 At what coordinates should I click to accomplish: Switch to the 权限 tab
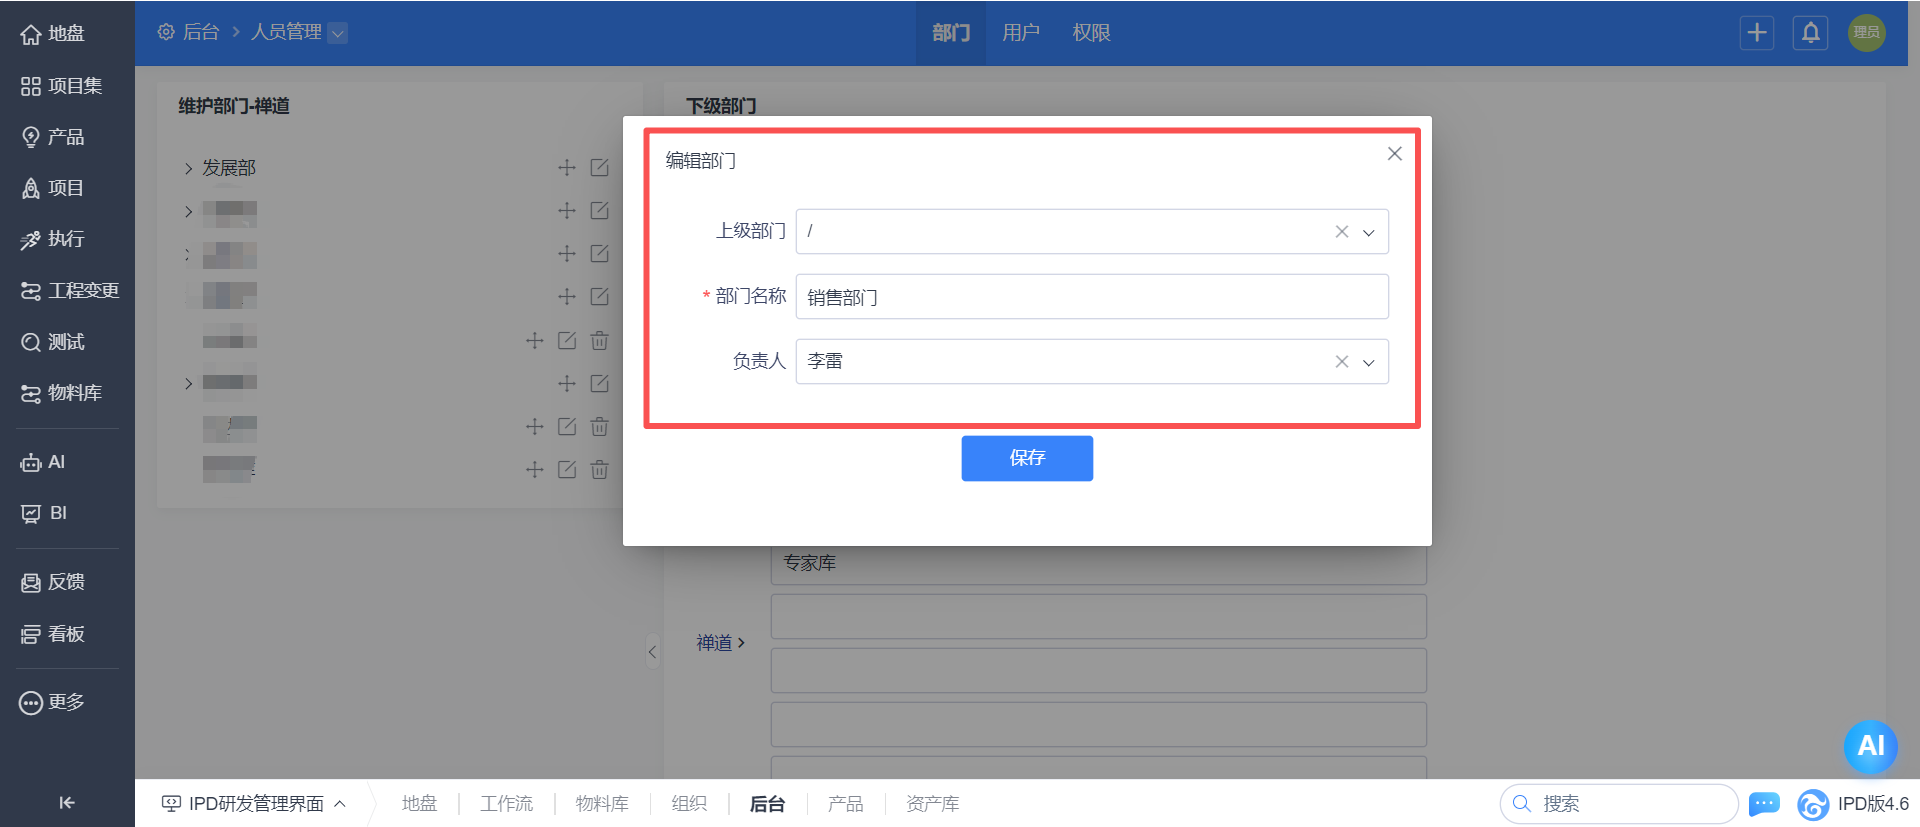(x=1091, y=33)
